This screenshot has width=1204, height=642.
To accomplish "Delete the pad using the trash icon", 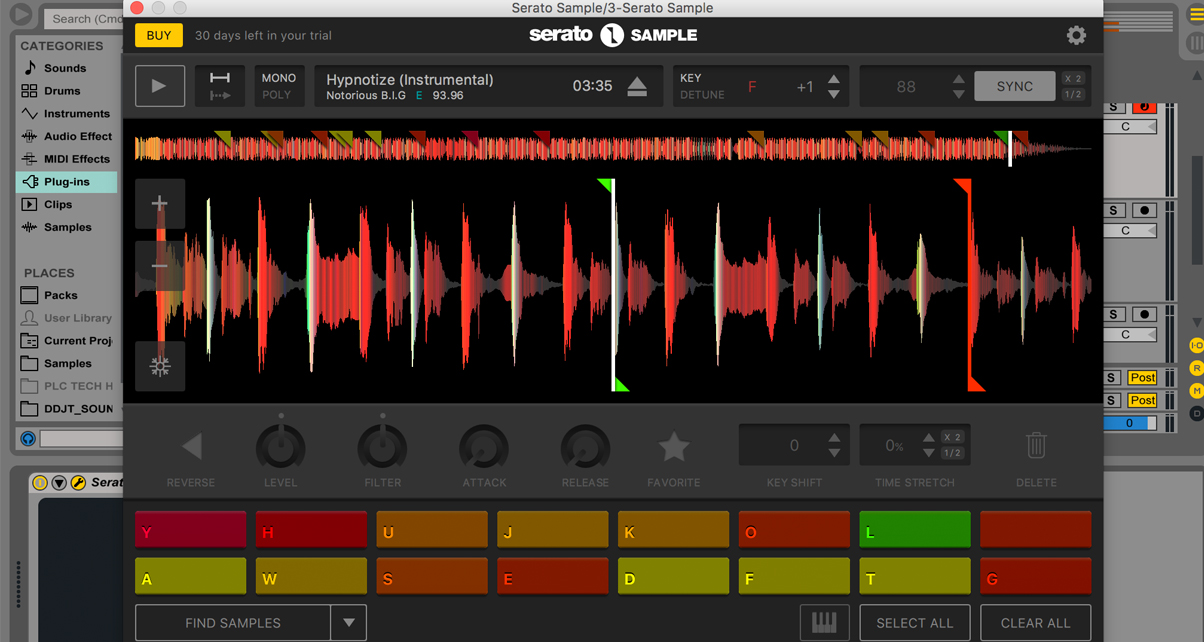I will (x=1036, y=446).
